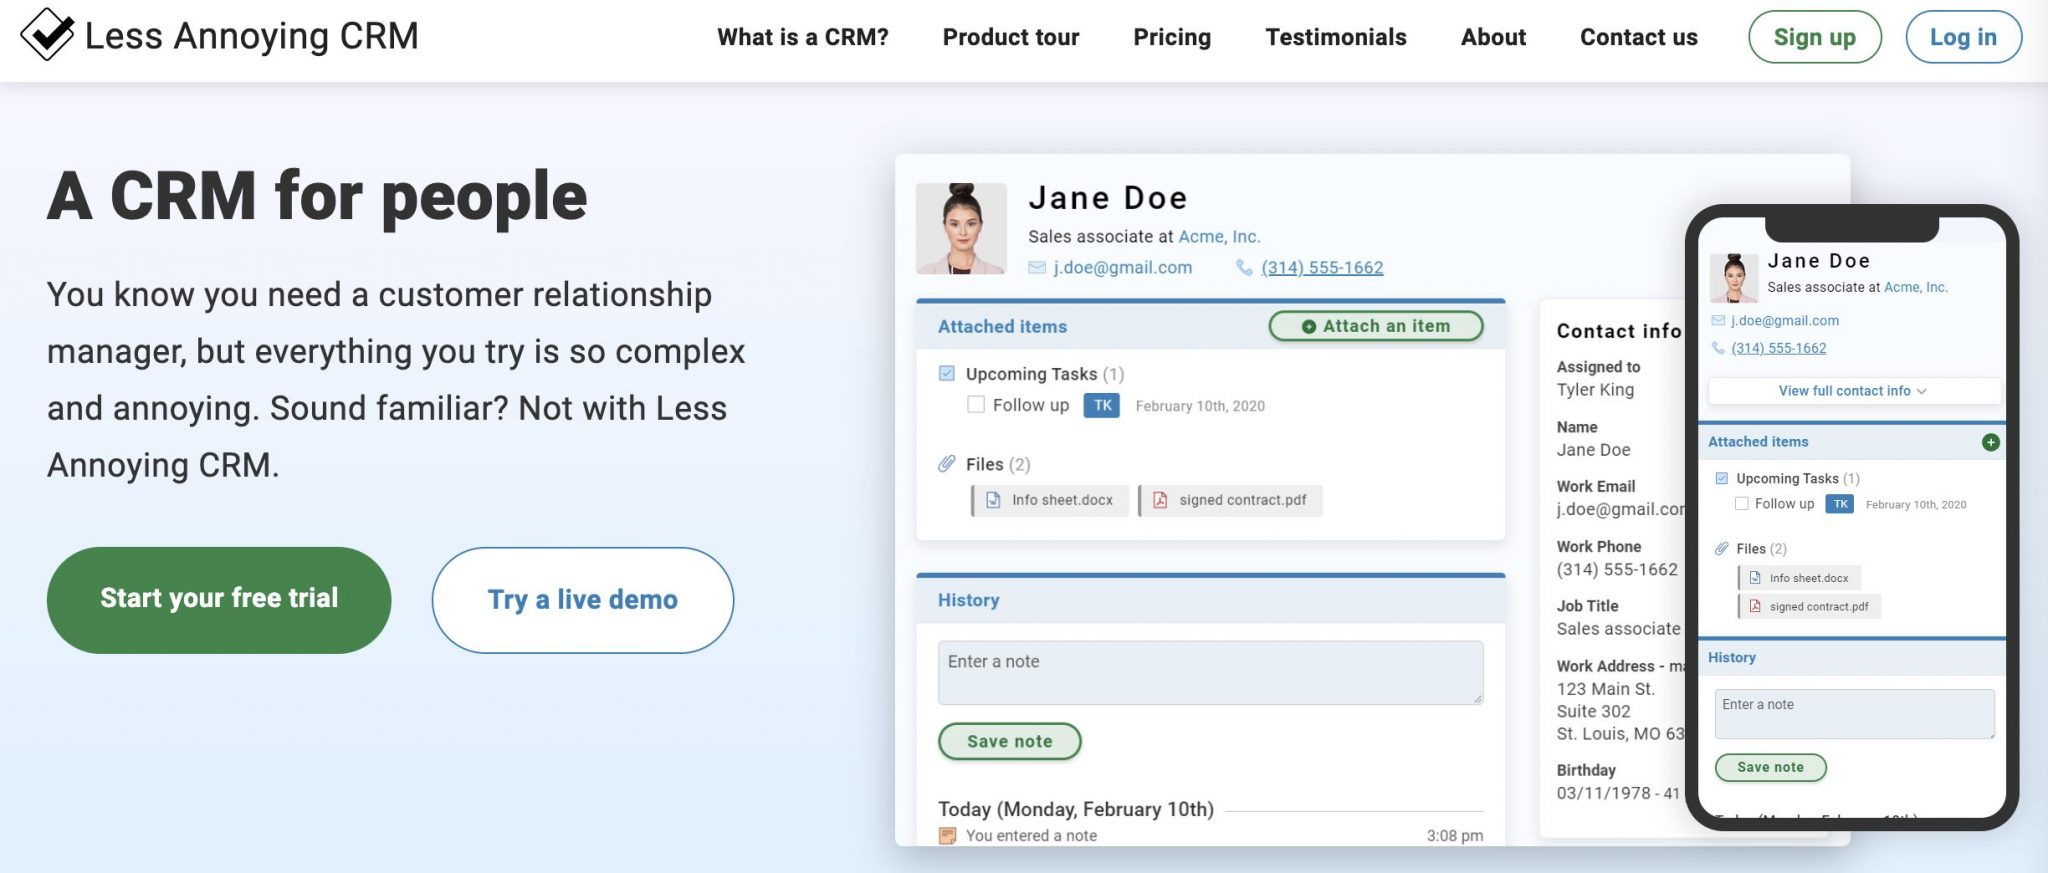Open the Contact us nav item
2048x873 pixels.
click(x=1639, y=37)
